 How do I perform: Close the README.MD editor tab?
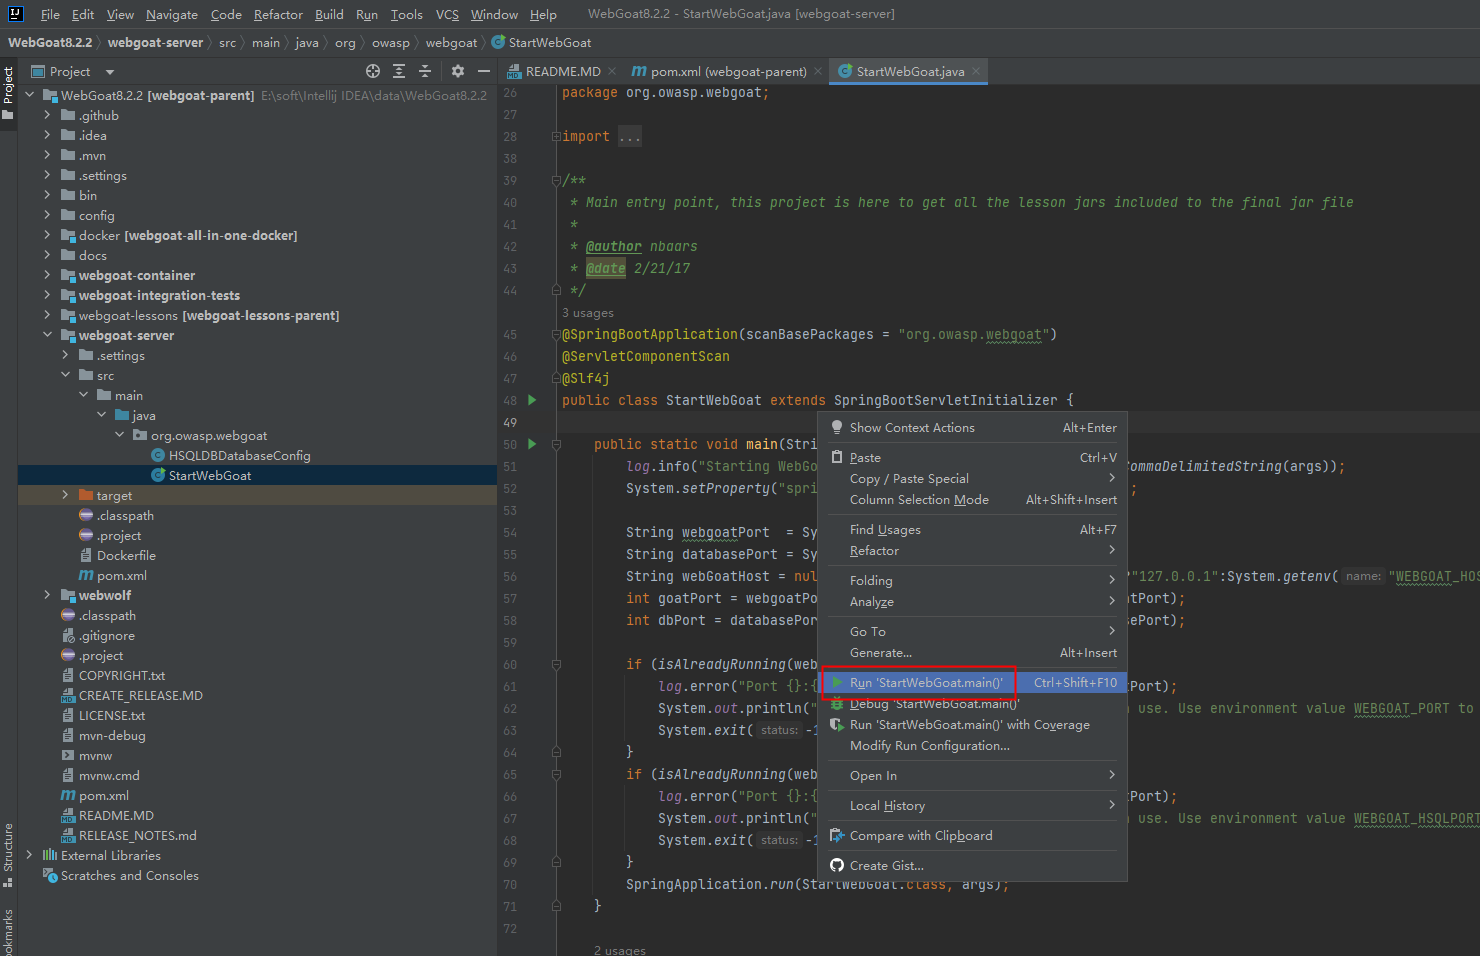[612, 71]
